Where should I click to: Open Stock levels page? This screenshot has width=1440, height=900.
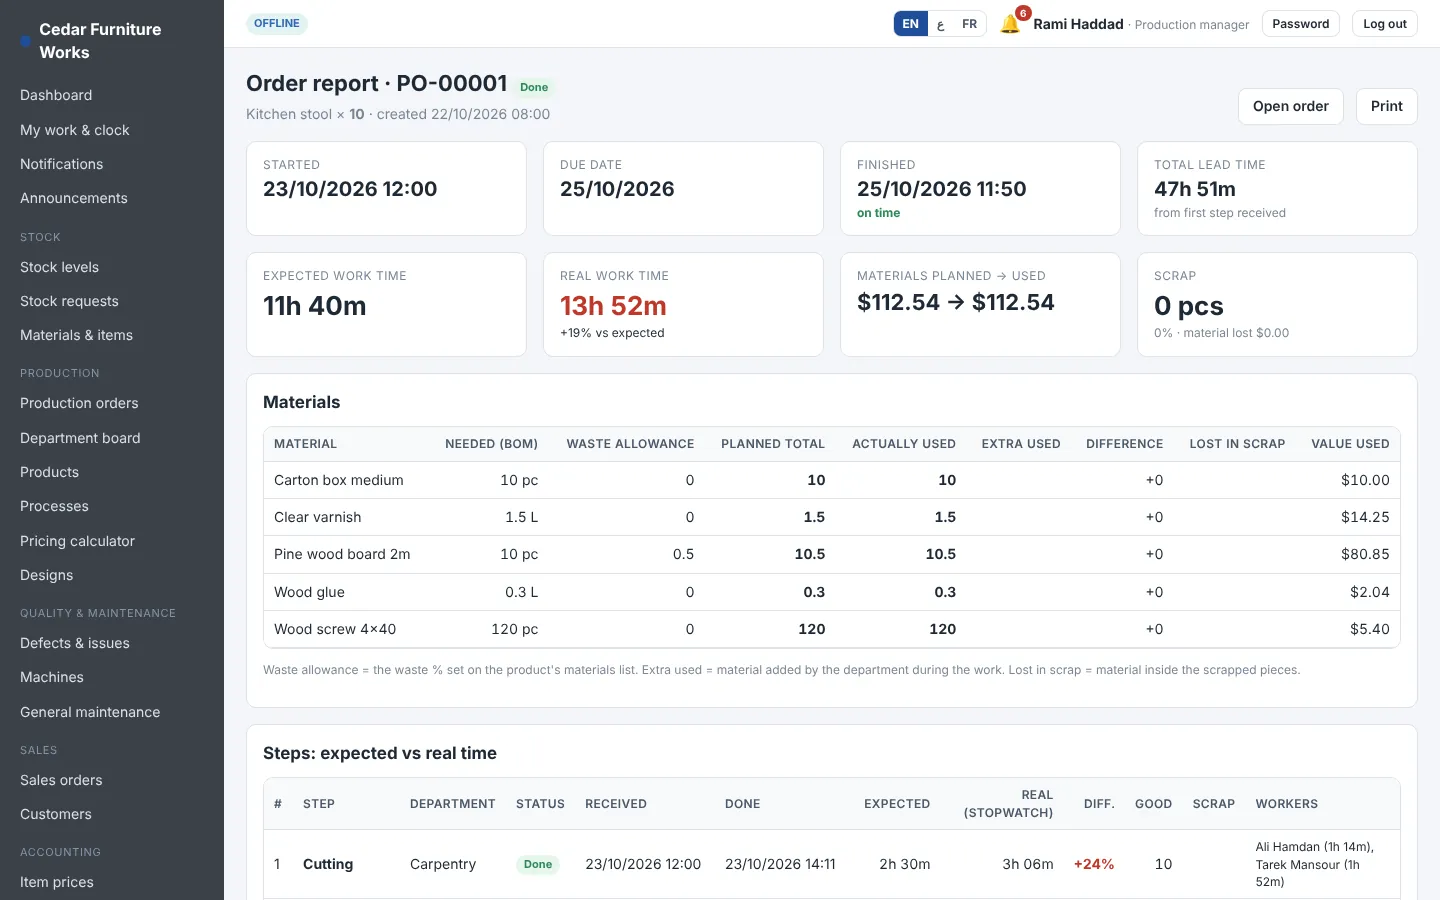tap(59, 267)
